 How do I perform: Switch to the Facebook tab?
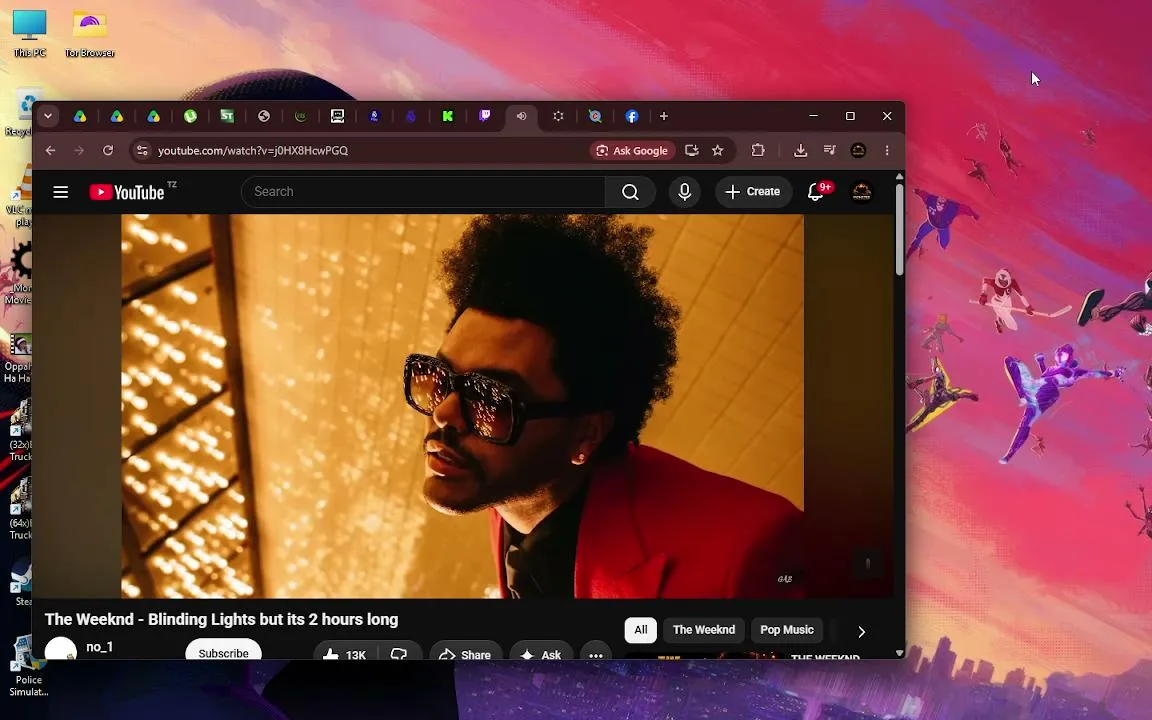[632, 116]
